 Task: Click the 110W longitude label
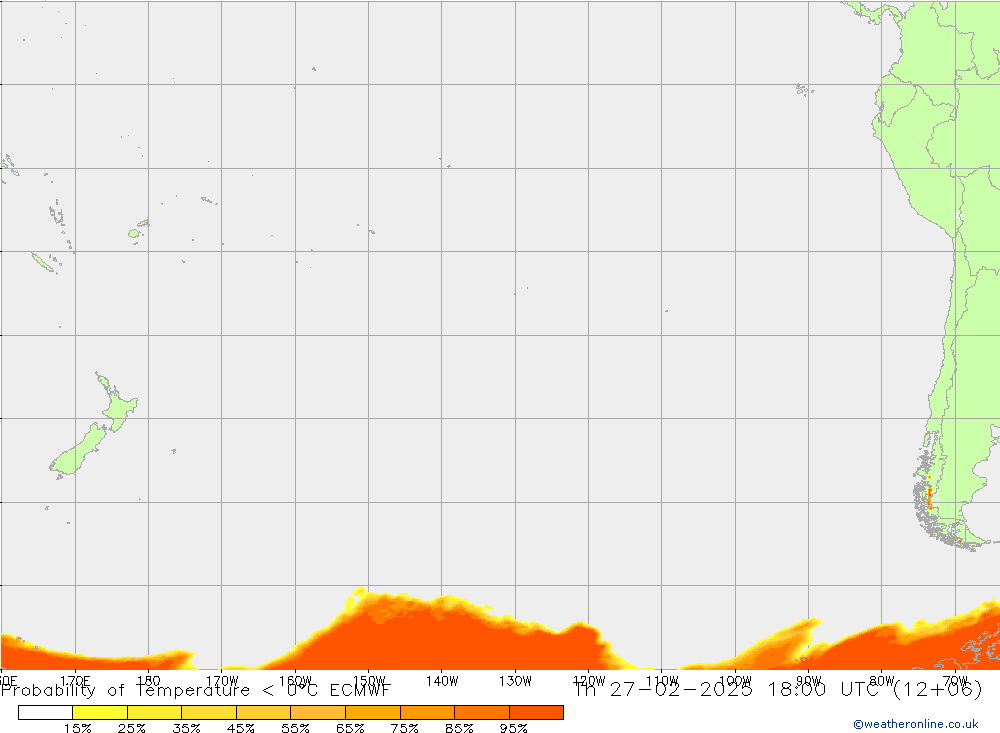click(662, 681)
